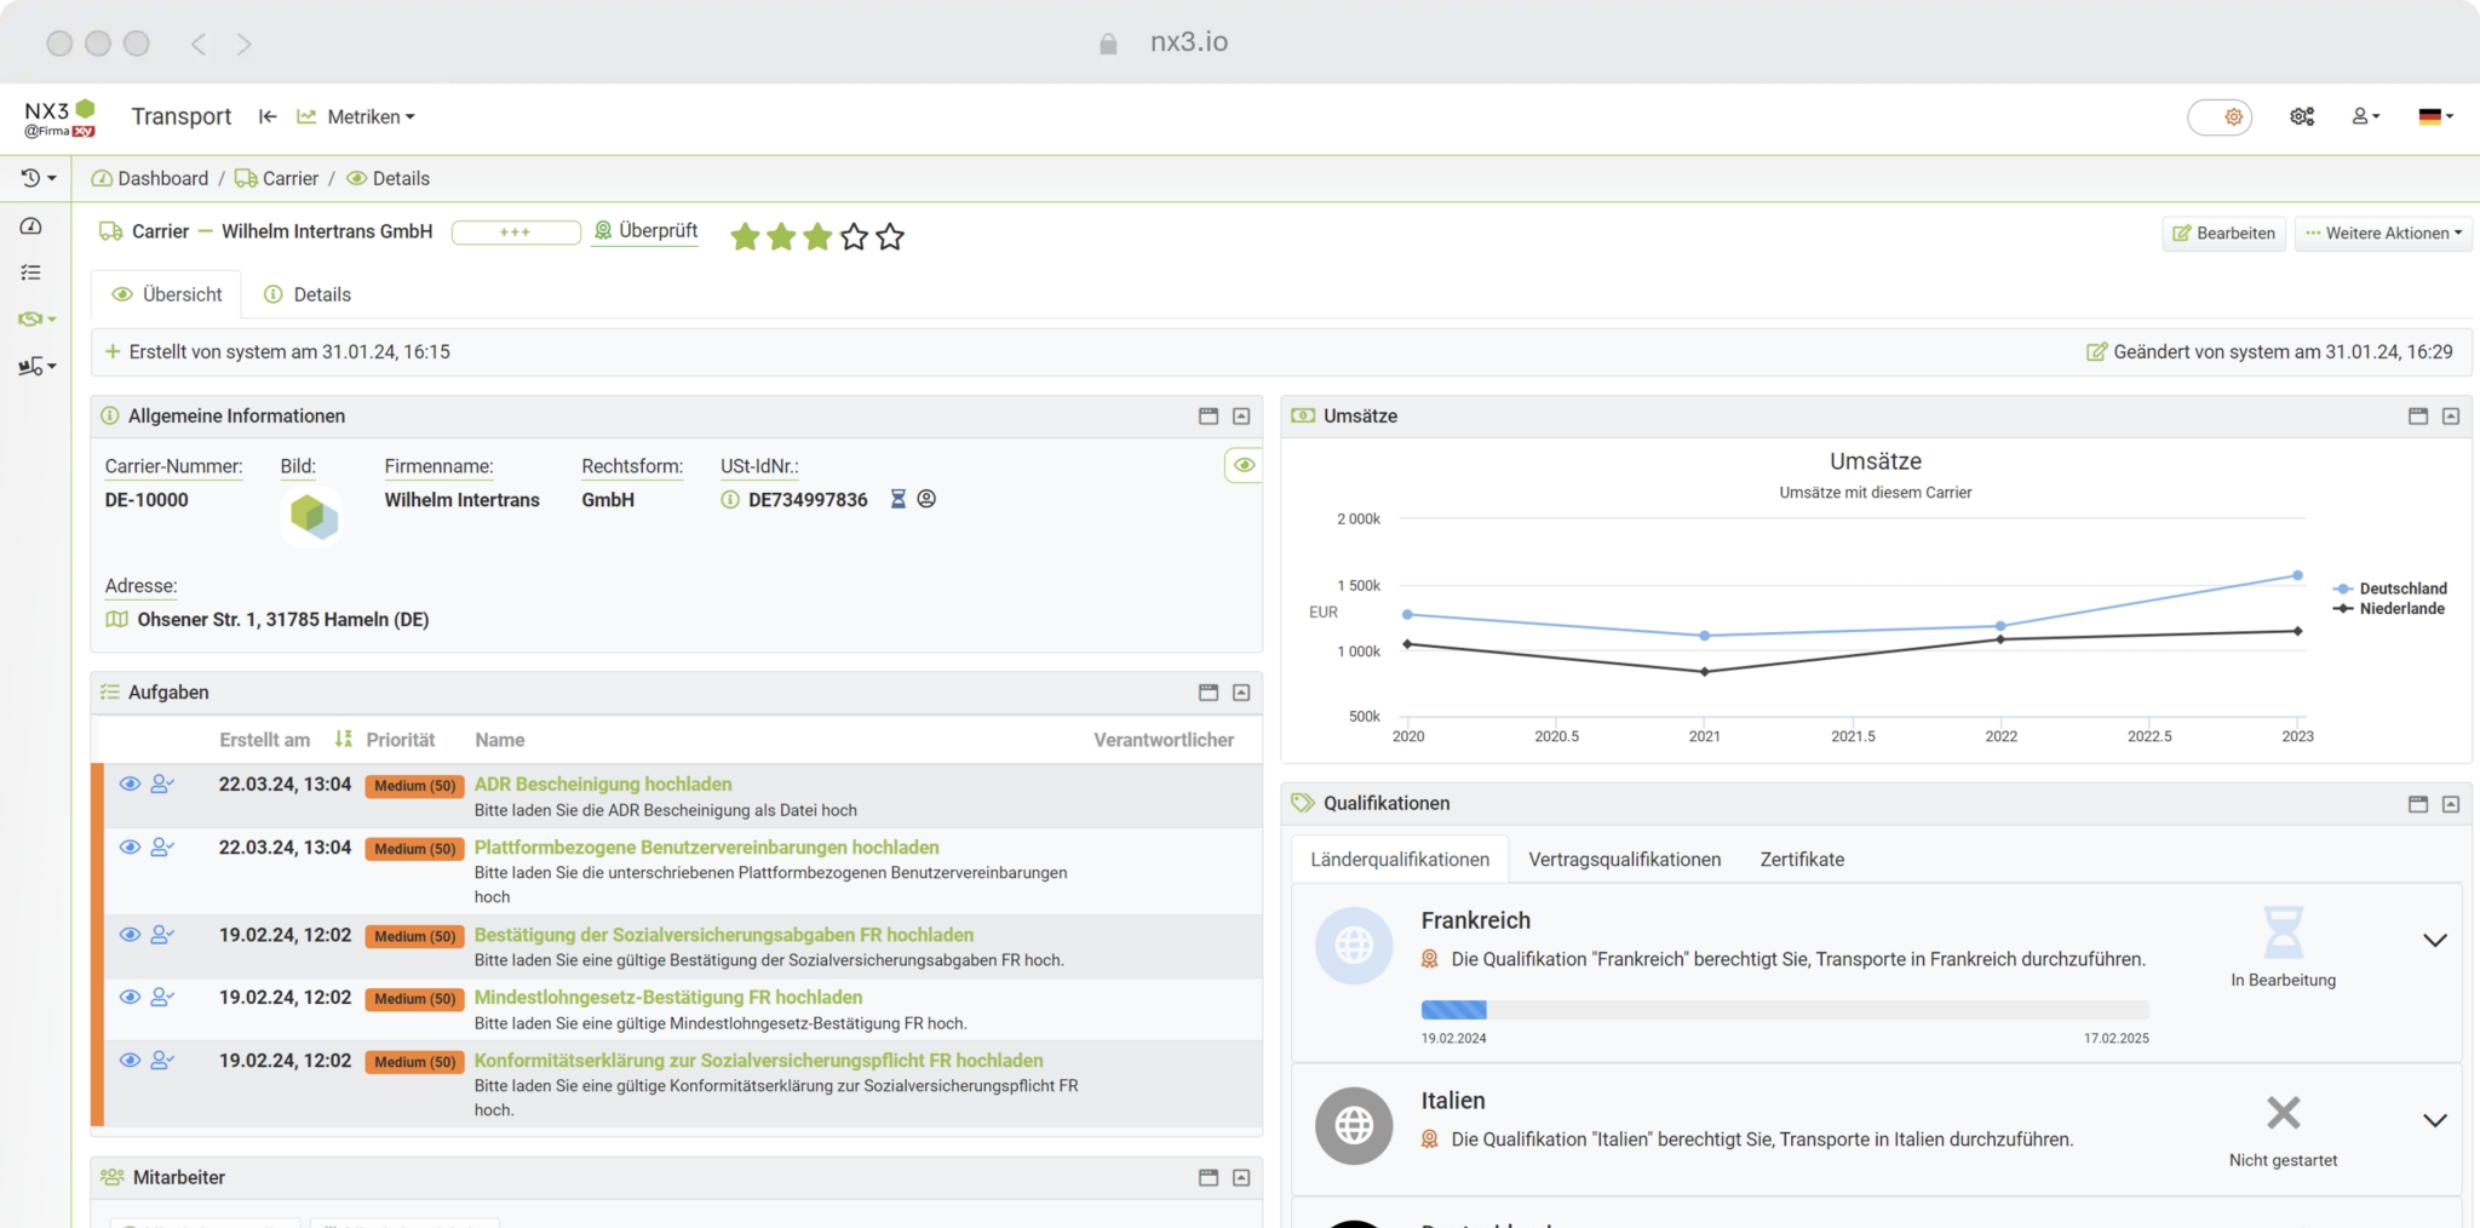Click the assign user icon for ADR task
Screen dimensions: 2480x1228
tap(161, 784)
